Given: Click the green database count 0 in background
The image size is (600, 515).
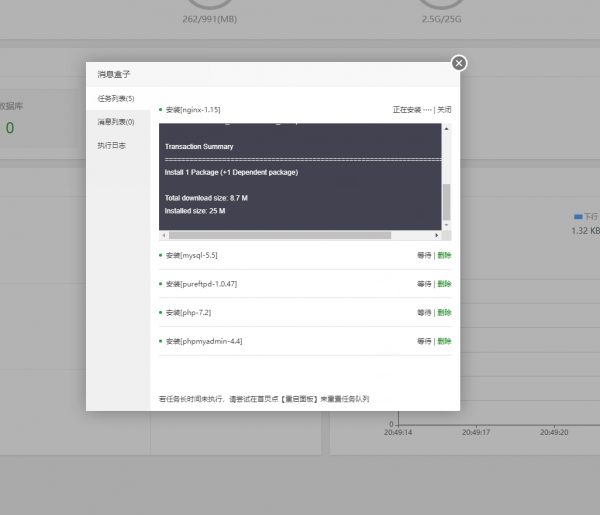Looking at the screenshot, I should pyautogui.click(x=10, y=128).
